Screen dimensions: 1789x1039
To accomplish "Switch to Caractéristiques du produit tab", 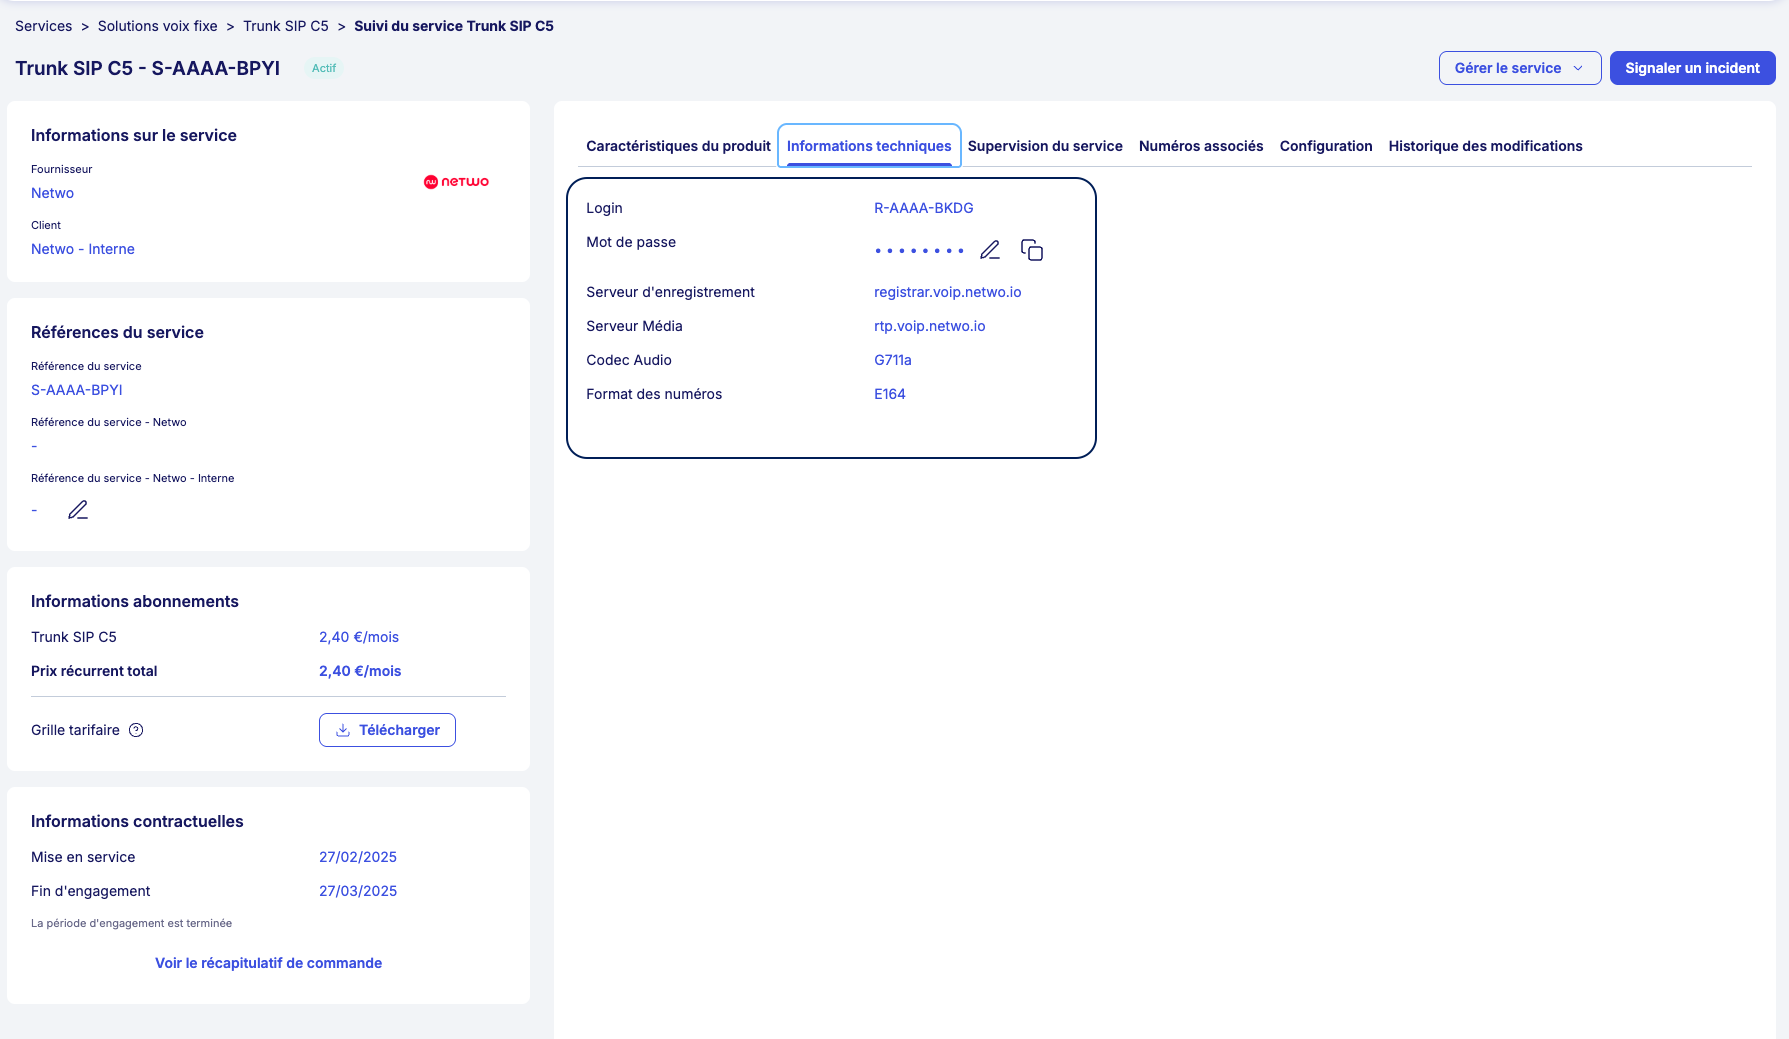I will coord(678,146).
